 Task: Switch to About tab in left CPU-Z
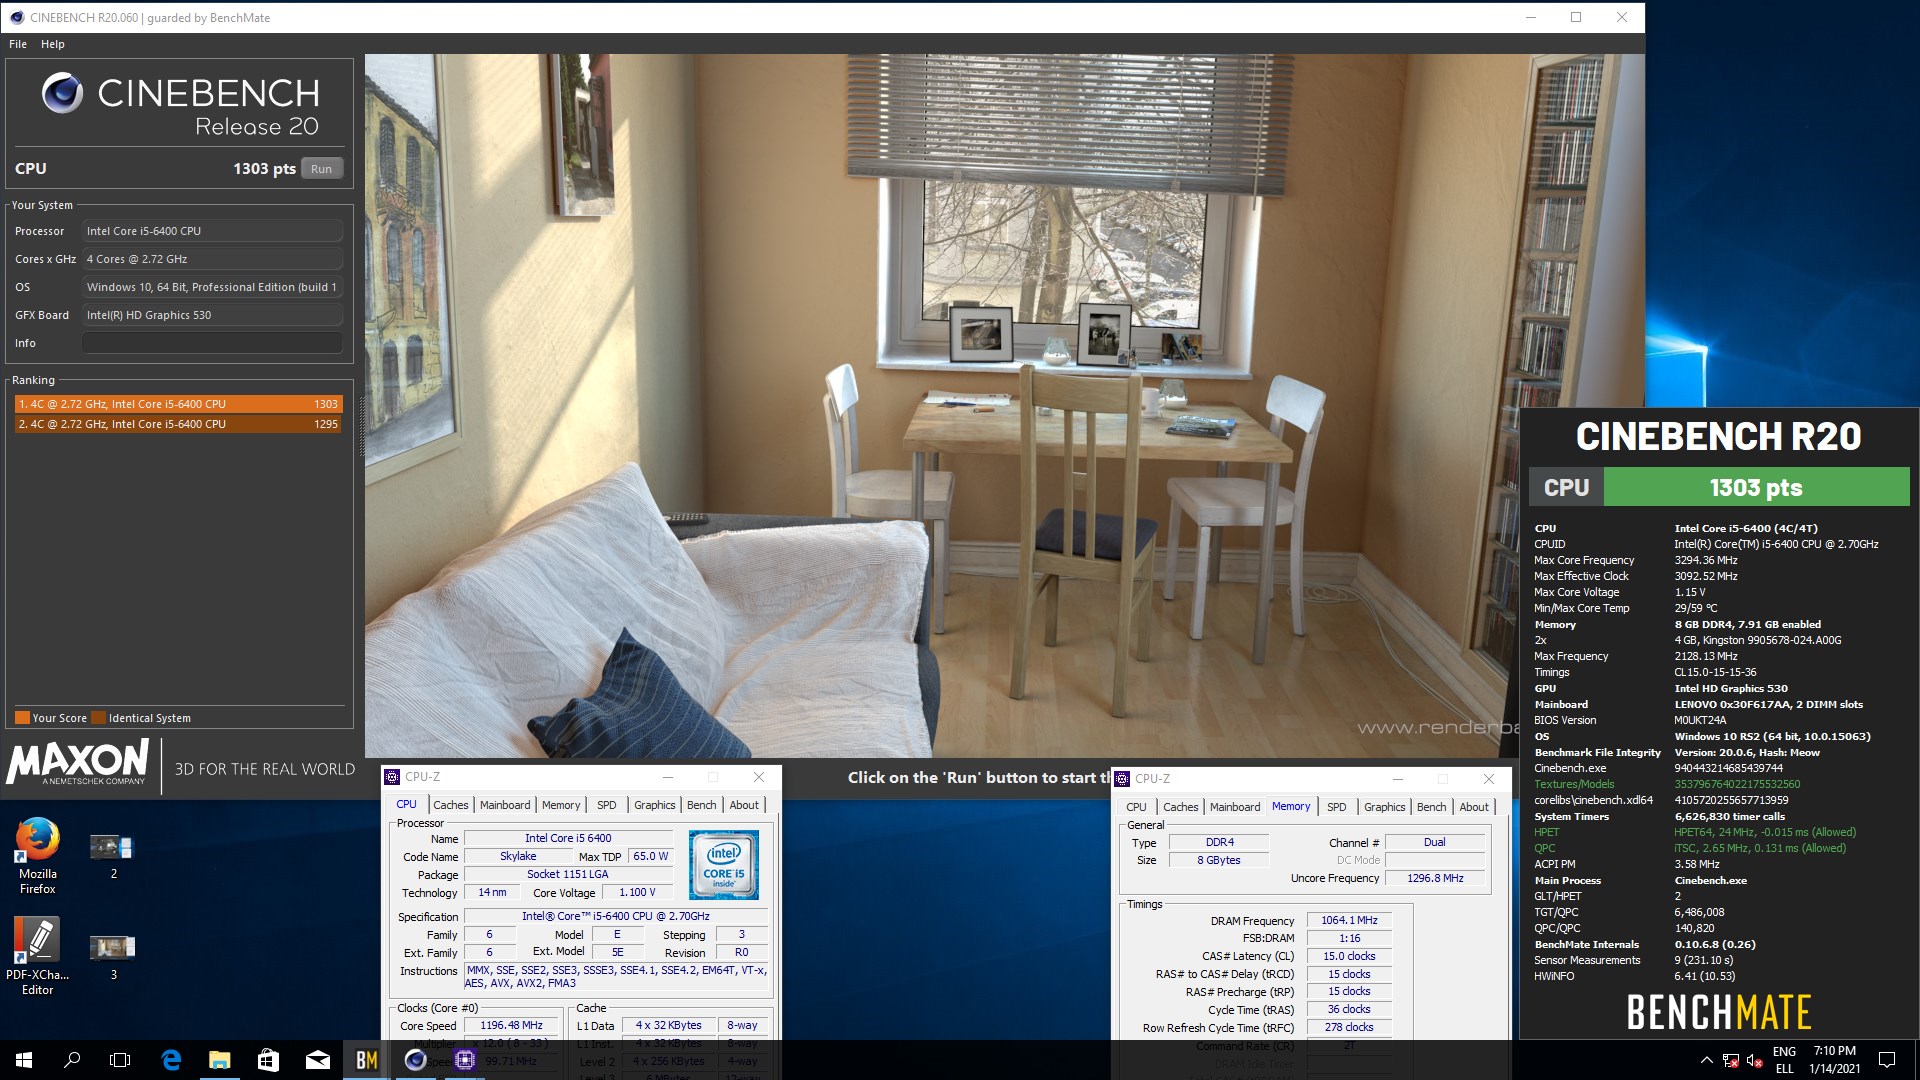pos(744,805)
